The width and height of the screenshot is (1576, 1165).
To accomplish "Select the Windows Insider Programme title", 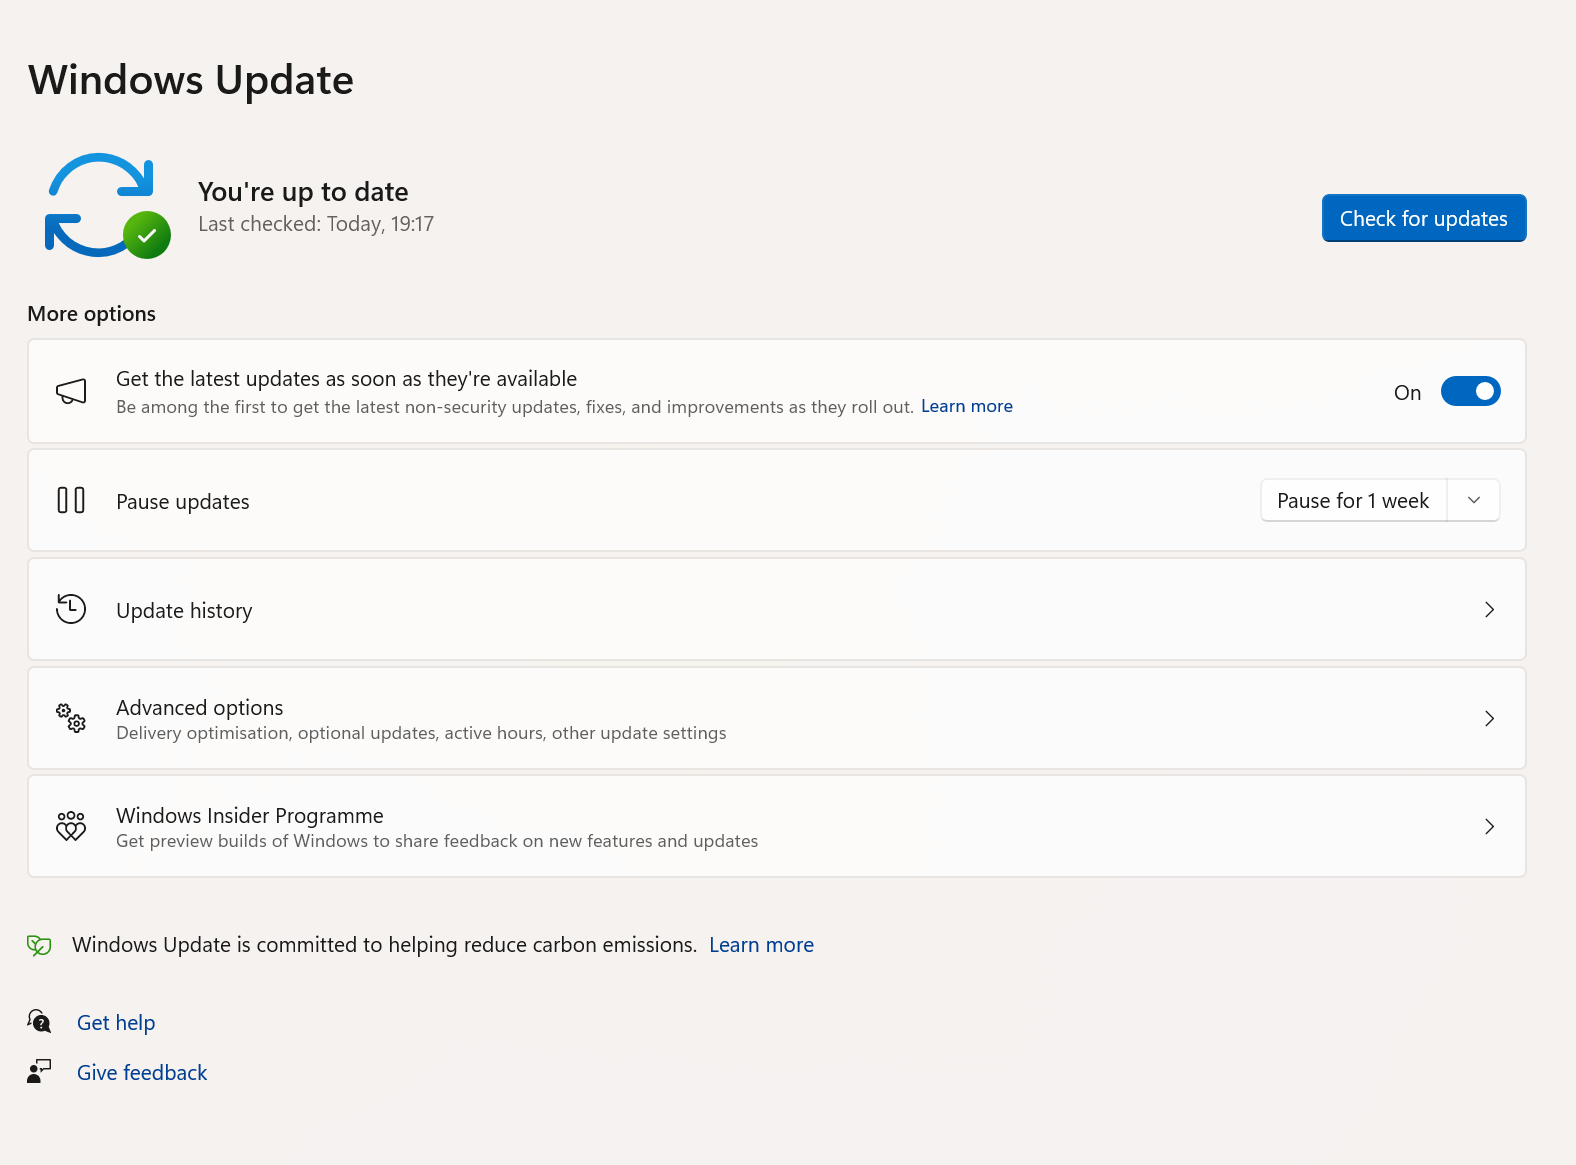I will click(250, 815).
